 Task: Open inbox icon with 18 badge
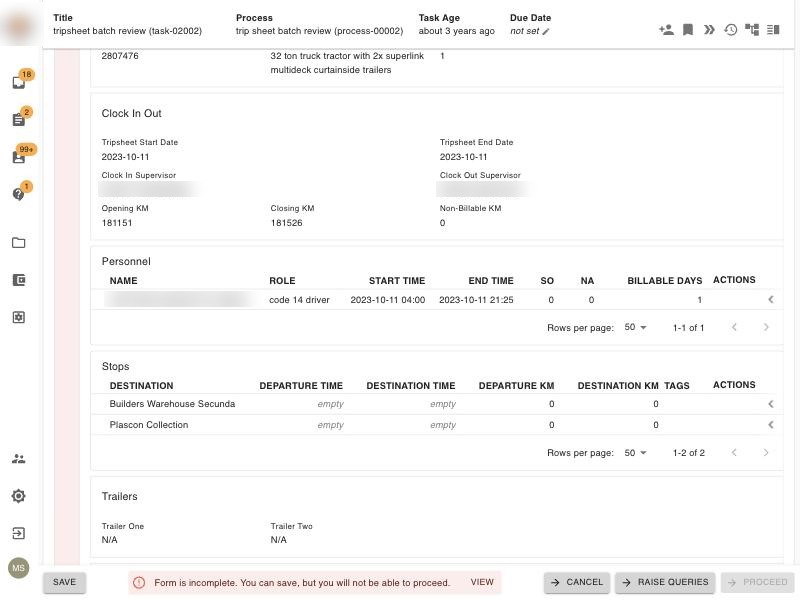click(x=19, y=82)
